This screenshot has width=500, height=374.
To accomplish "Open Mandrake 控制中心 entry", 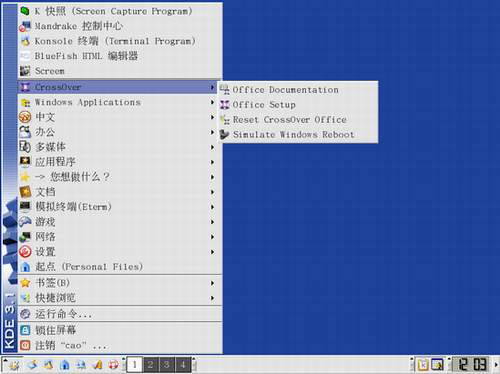I will (120, 26).
